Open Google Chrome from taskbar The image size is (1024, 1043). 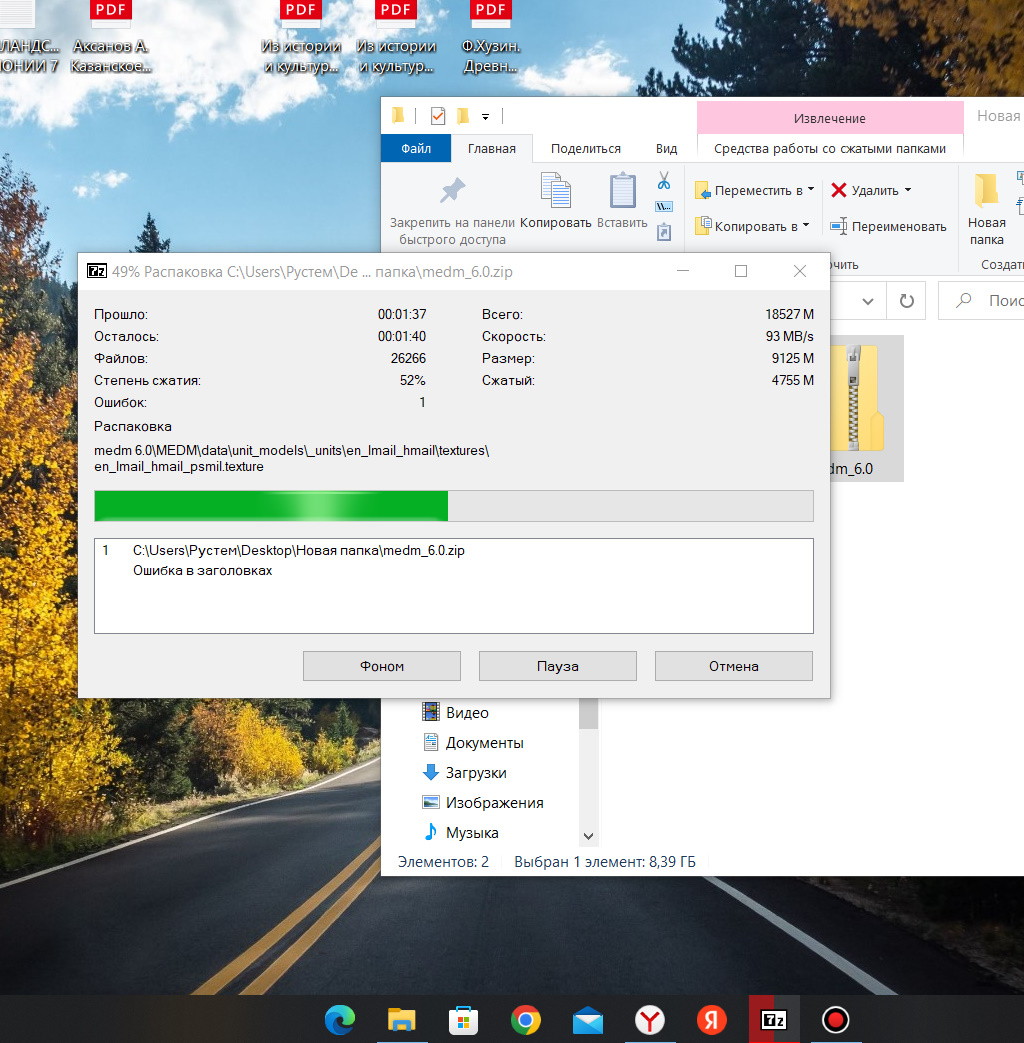tap(526, 1019)
